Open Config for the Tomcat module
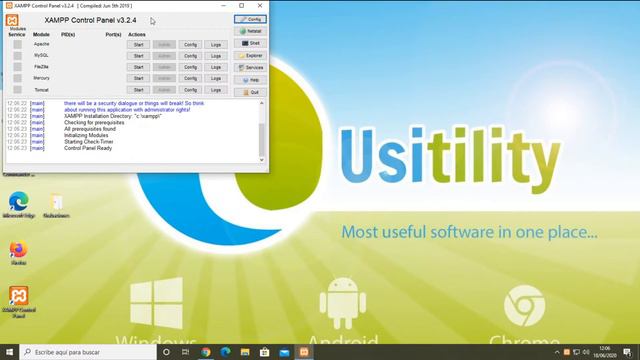 pyautogui.click(x=190, y=90)
